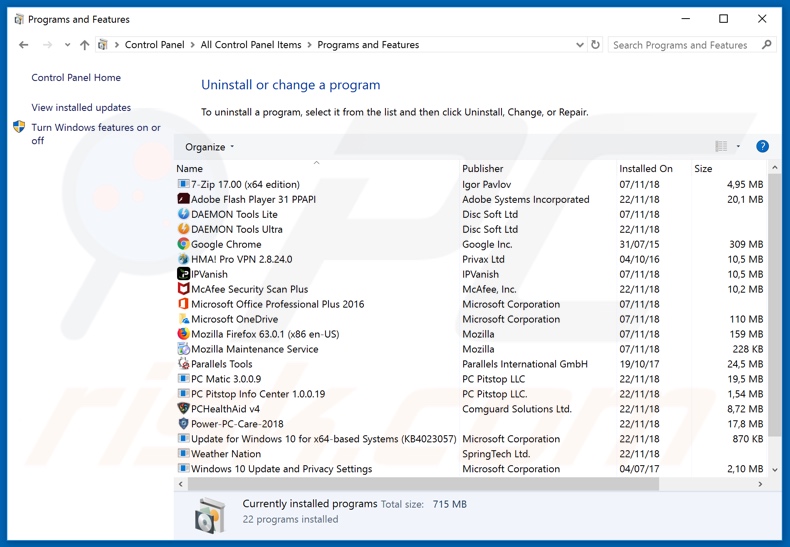
Task: Click the horizontal scrollbar right arrow
Action: click(x=760, y=484)
